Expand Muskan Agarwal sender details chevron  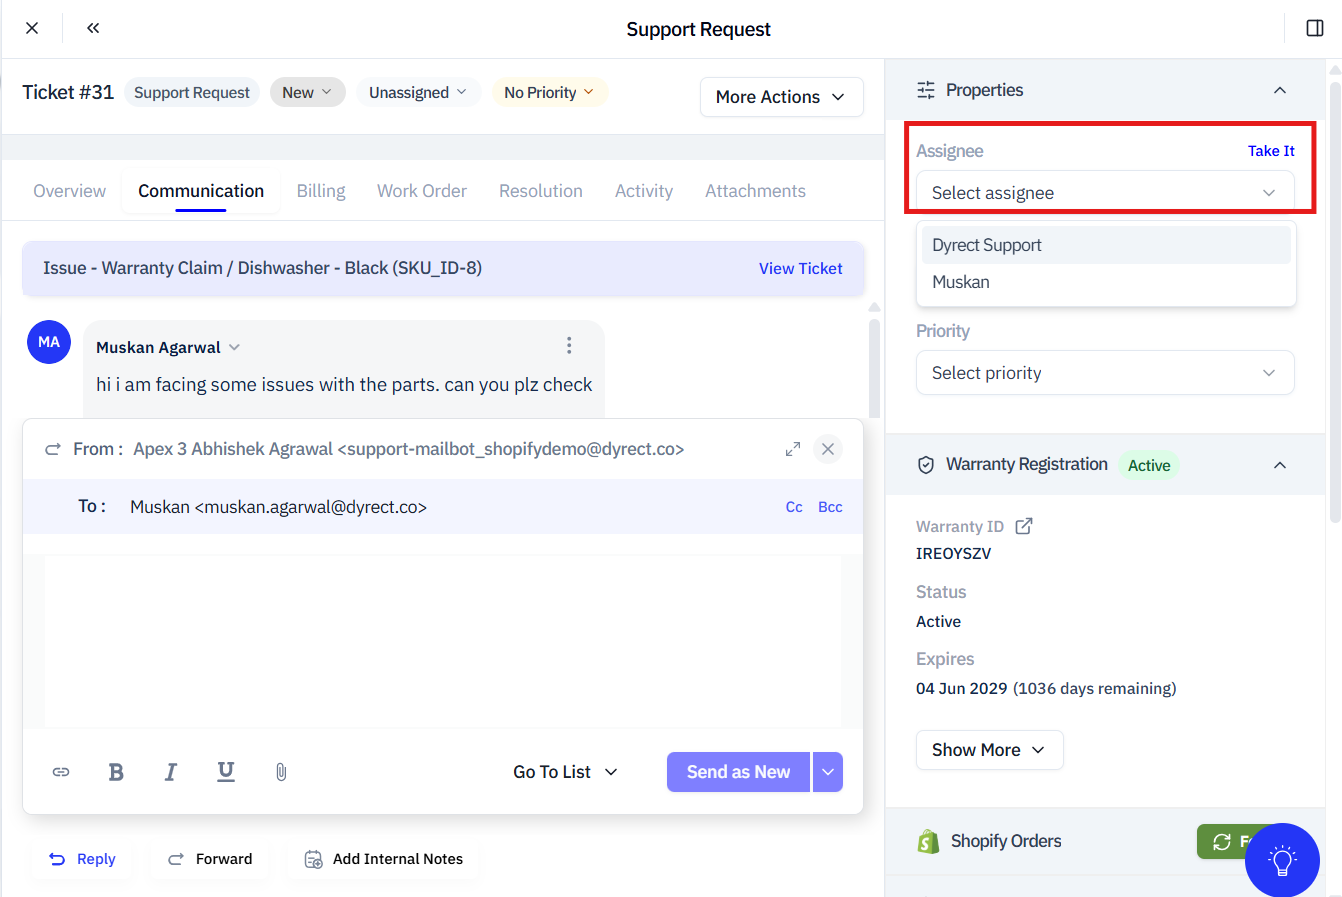234,347
